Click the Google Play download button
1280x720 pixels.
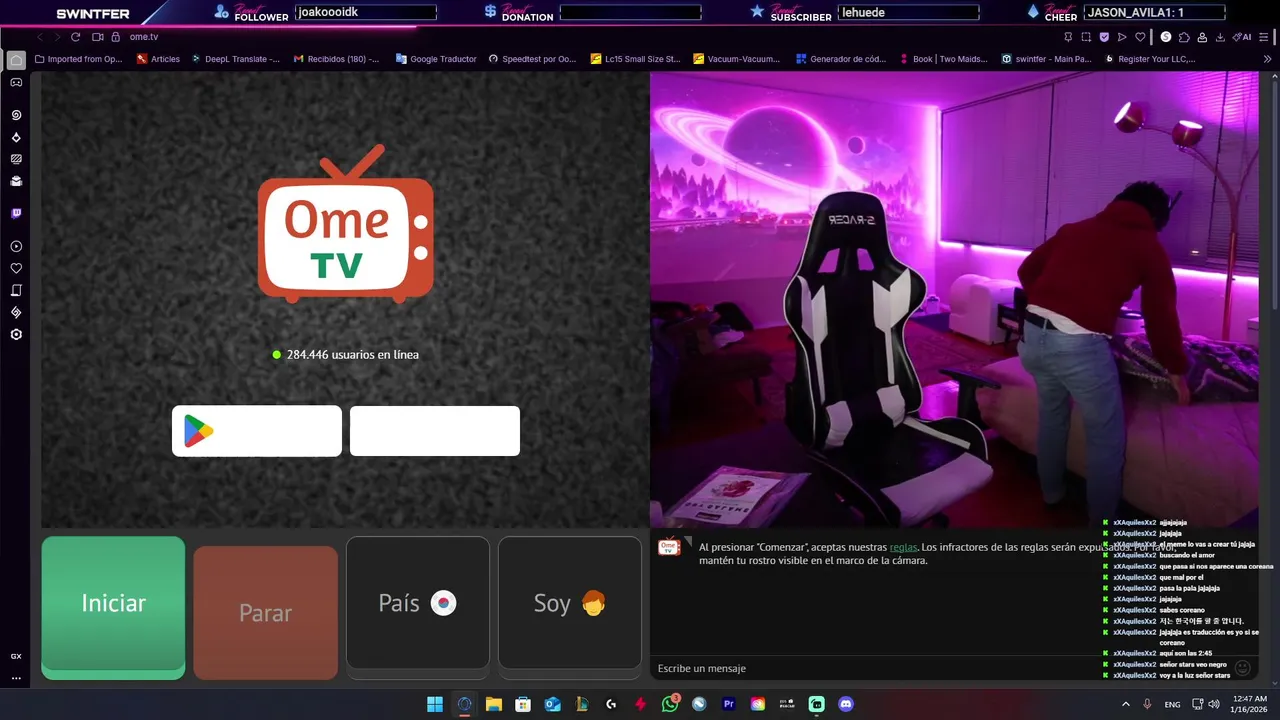tap(257, 431)
